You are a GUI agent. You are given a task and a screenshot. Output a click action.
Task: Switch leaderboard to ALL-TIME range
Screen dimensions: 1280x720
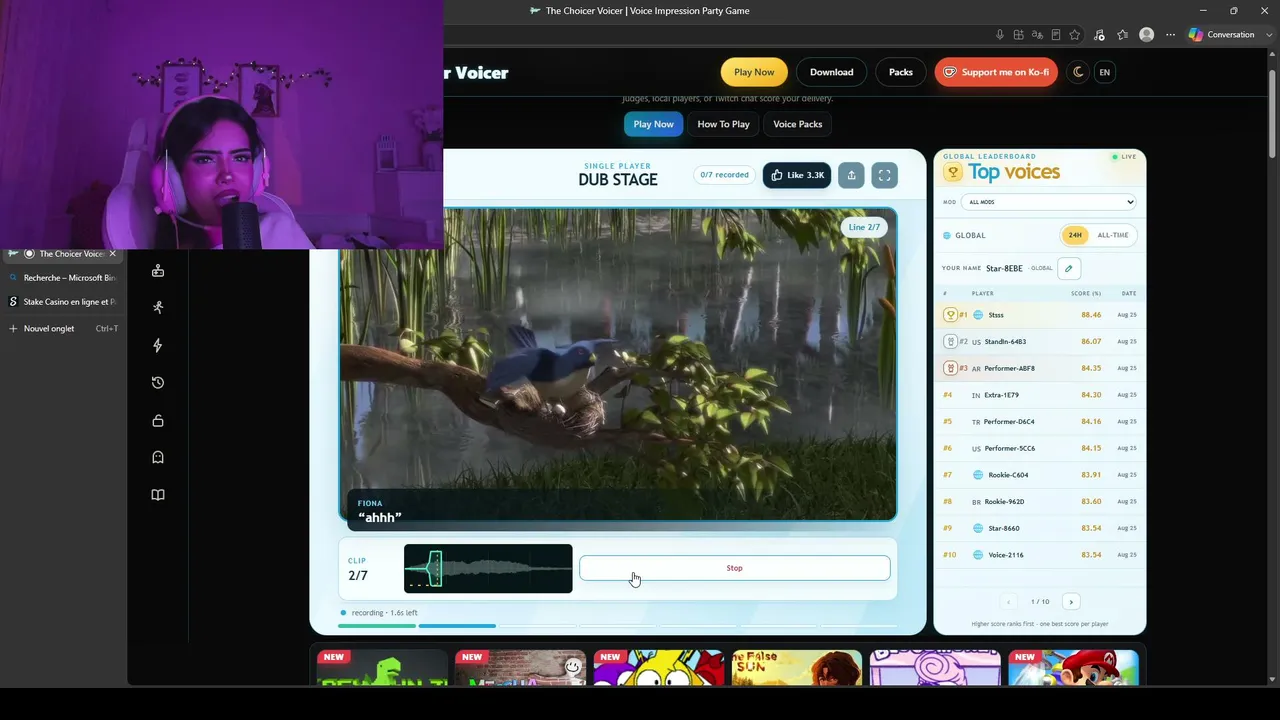click(x=1113, y=235)
